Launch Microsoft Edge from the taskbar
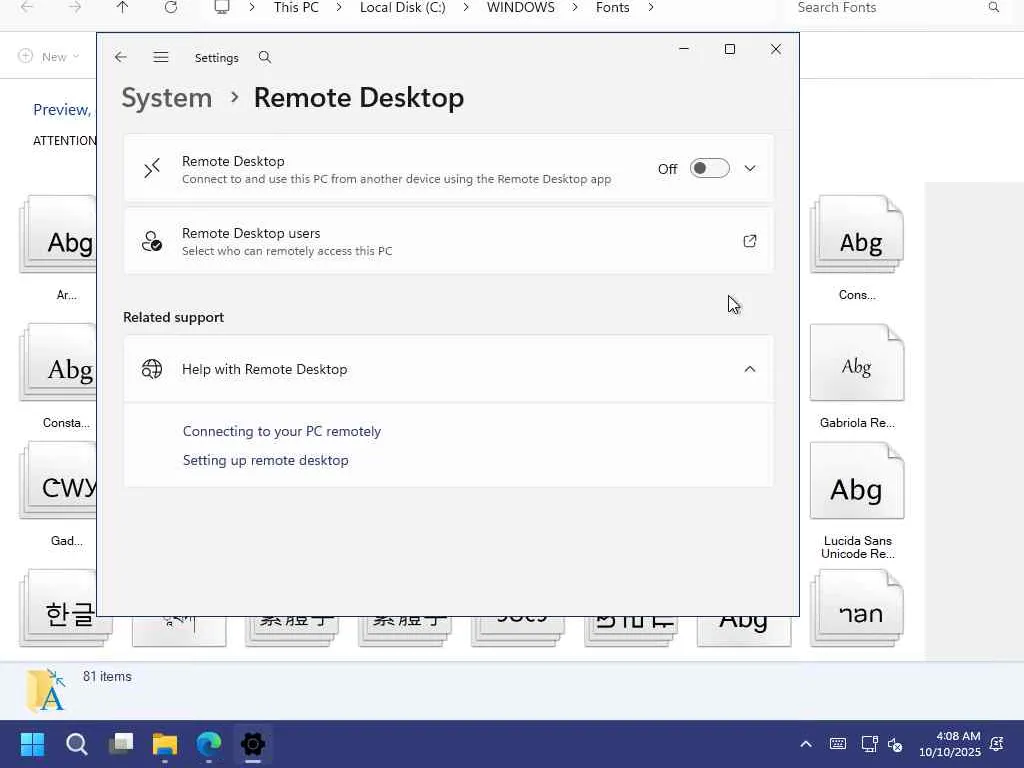 (x=209, y=744)
